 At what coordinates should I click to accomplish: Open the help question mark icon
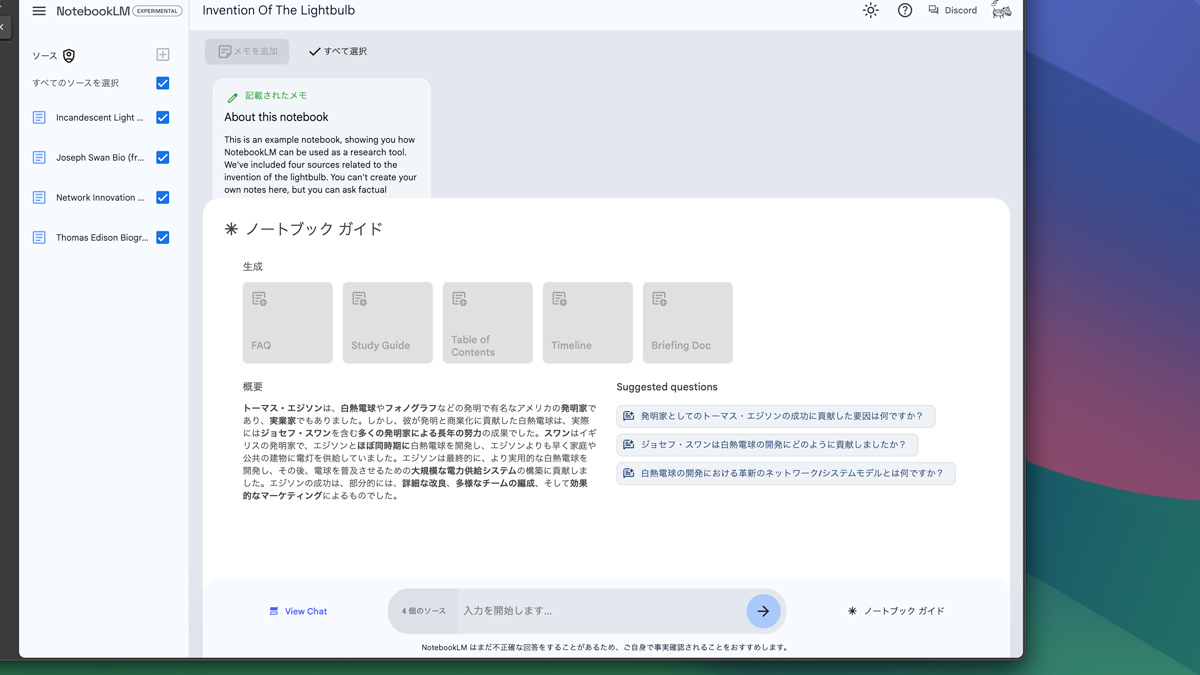point(905,11)
